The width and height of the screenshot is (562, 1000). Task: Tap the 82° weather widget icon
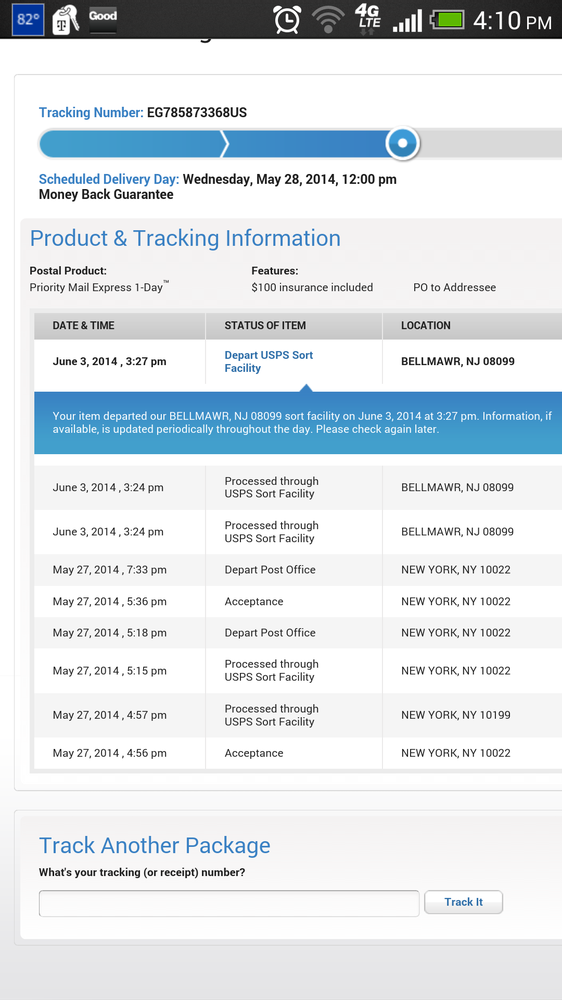tap(27, 19)
